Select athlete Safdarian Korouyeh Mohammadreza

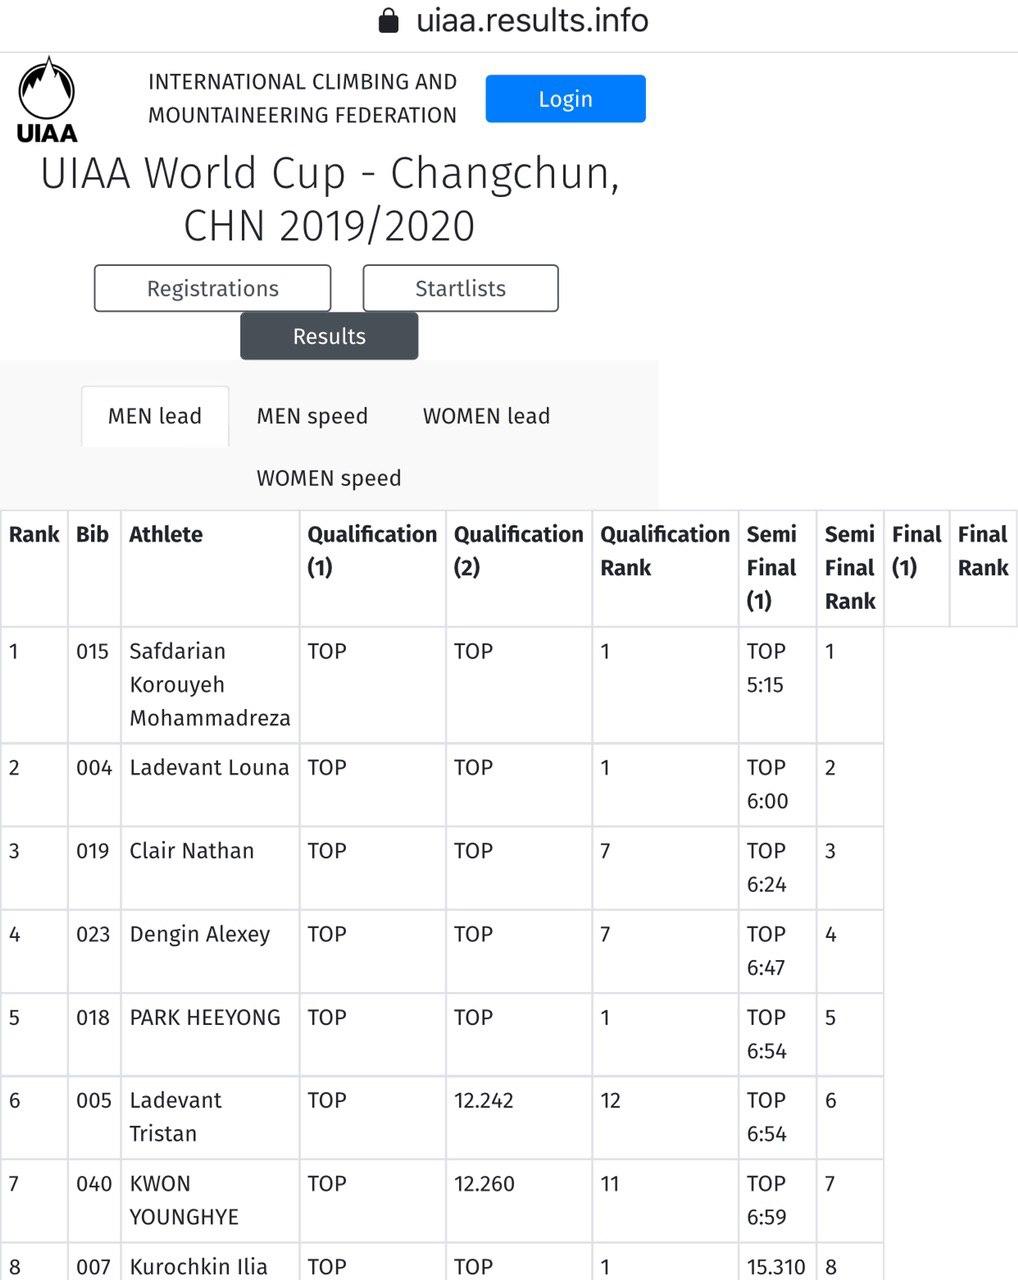[x=209, y=685]
